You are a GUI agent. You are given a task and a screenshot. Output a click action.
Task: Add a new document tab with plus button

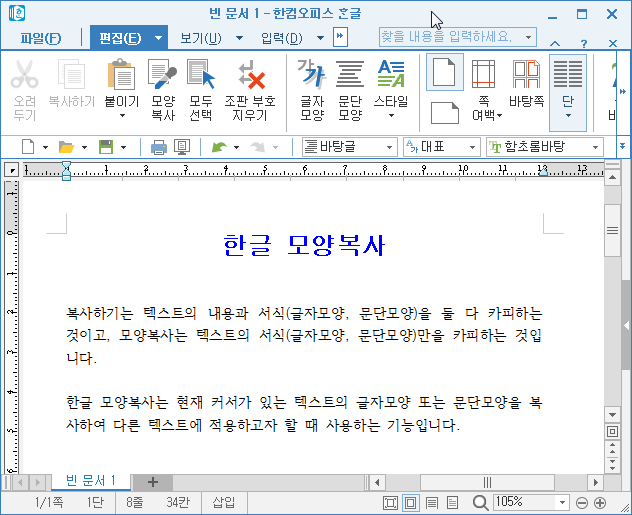click(x=153, y=482)
